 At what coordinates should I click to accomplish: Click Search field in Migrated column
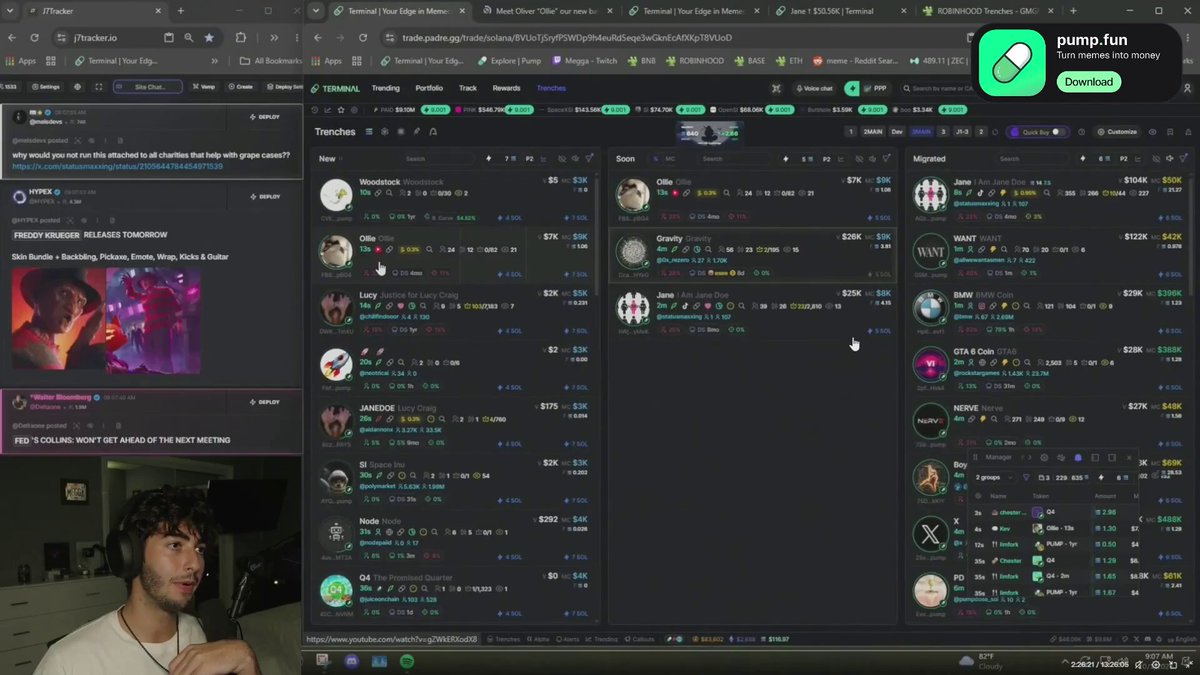coord(1032,159)
